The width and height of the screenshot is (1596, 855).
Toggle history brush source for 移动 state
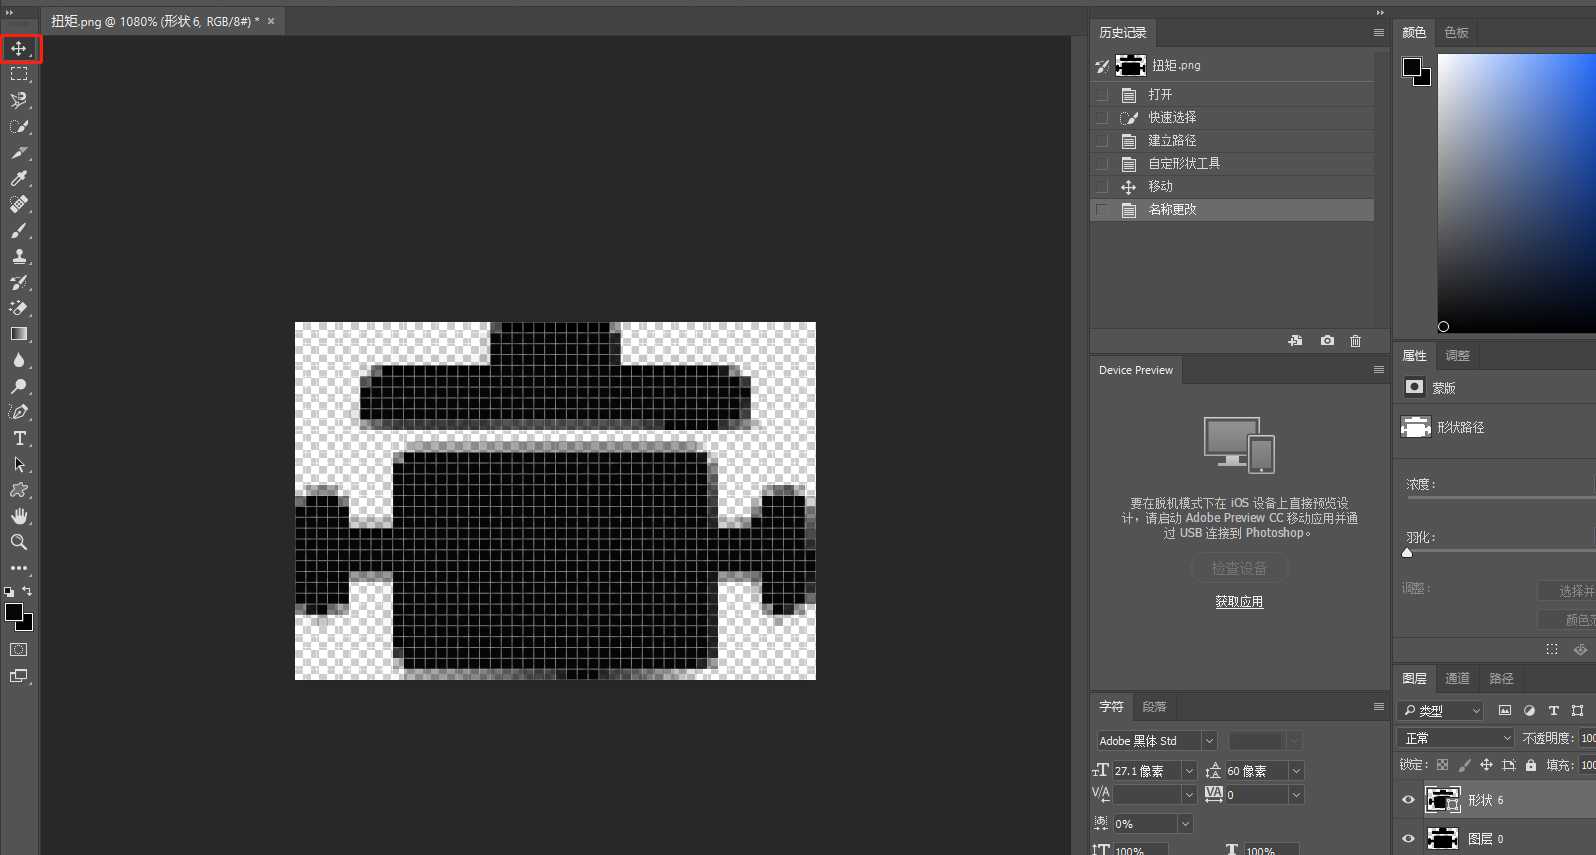tap(1102, 187)
